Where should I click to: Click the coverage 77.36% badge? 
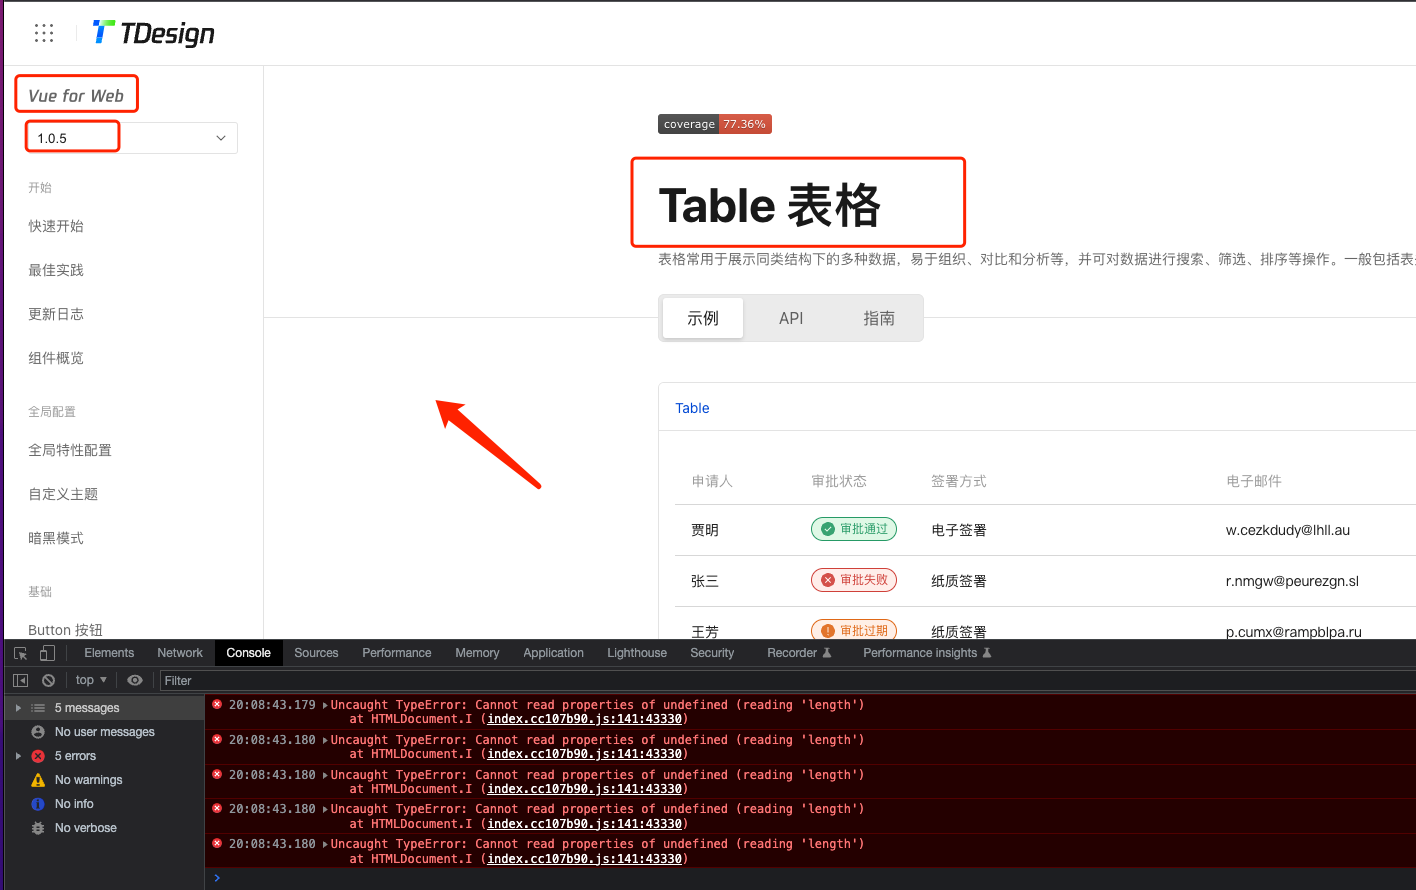[x=715, y=124]
